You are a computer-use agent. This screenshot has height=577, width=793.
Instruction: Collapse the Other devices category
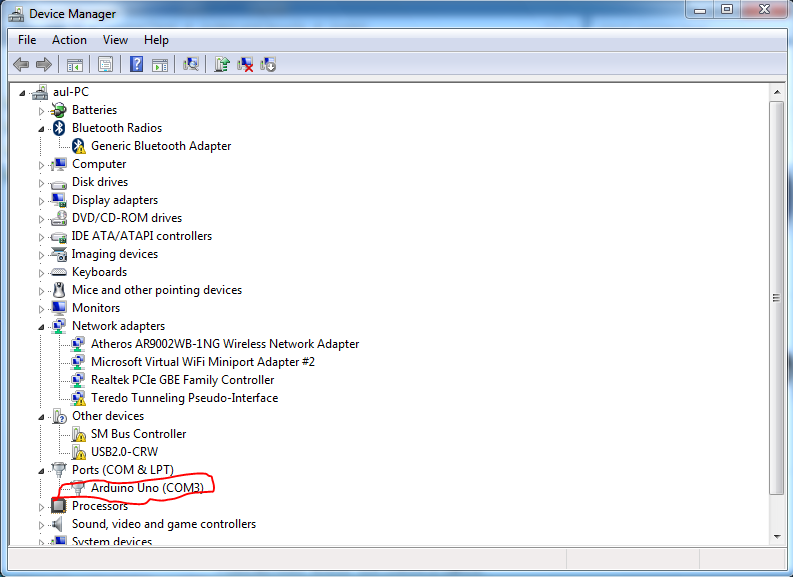coord(41,417)
